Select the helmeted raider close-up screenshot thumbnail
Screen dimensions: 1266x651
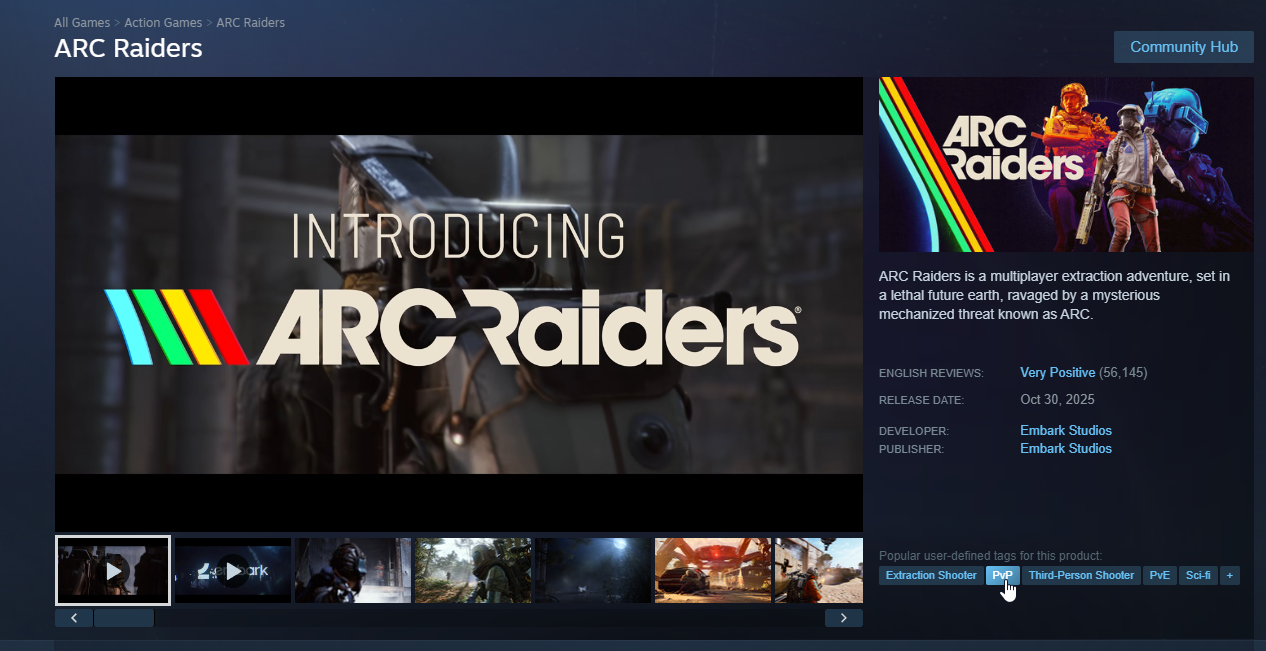(353, 571)
